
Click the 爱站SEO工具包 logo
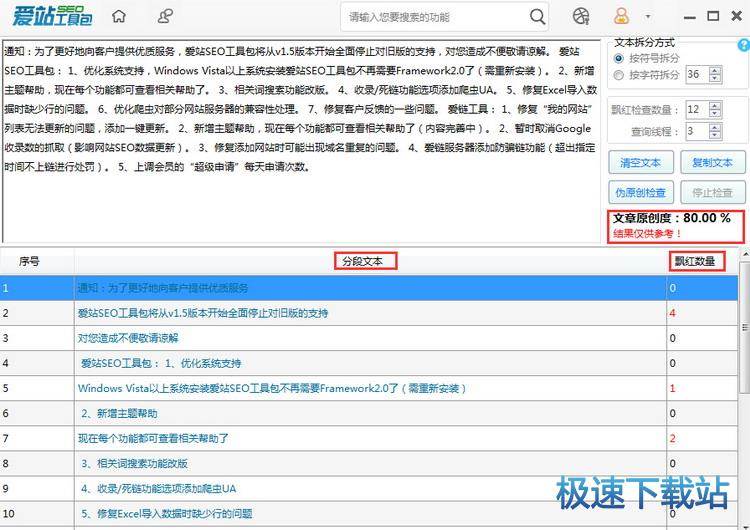(52, 16)
